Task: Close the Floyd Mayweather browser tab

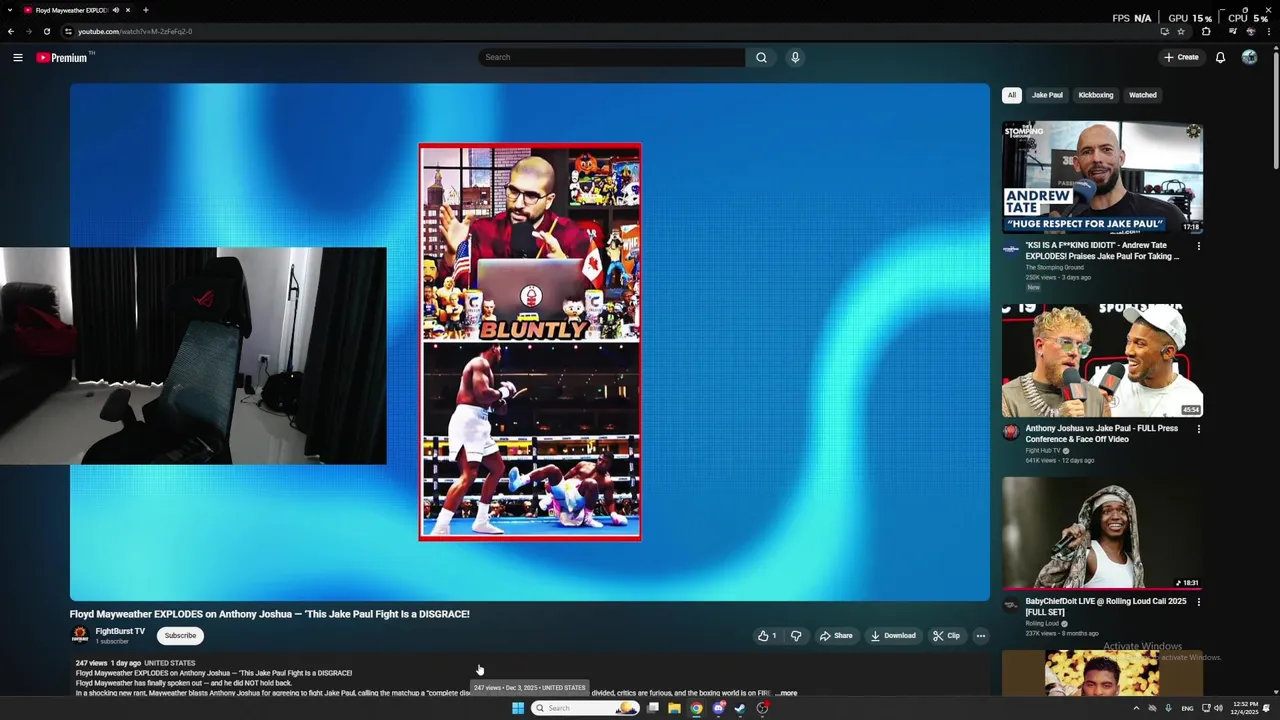Action: pos(128,10)
